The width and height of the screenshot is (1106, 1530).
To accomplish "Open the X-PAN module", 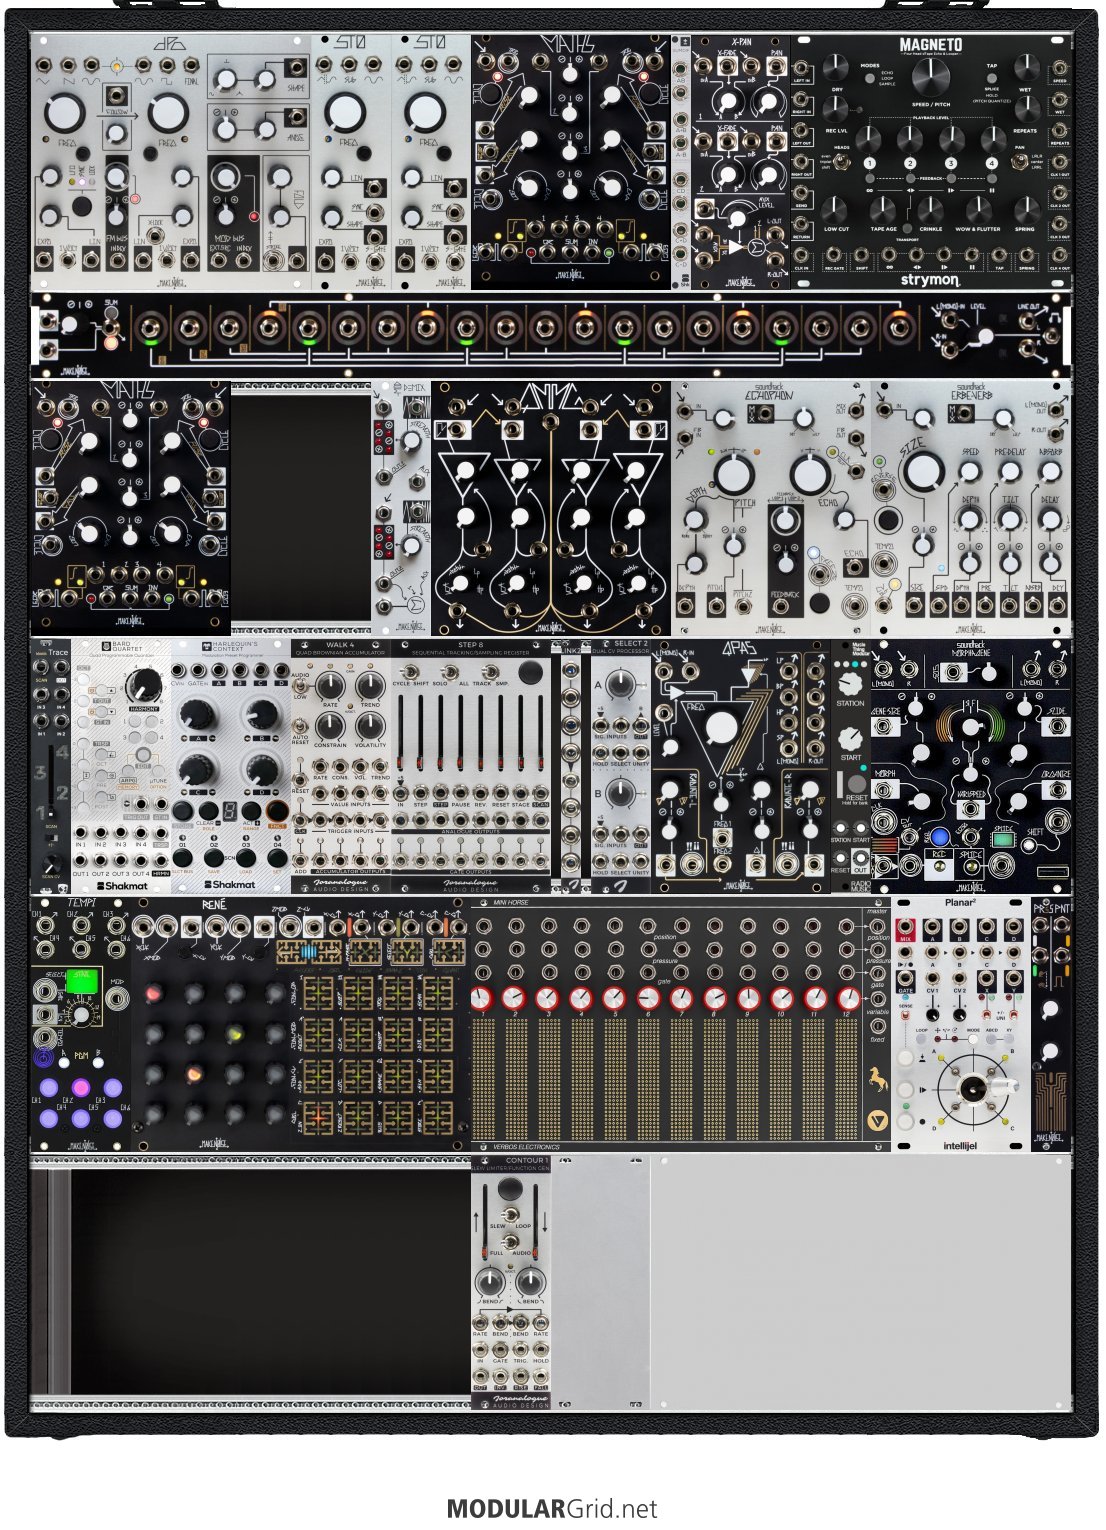I will pos(740,163).
